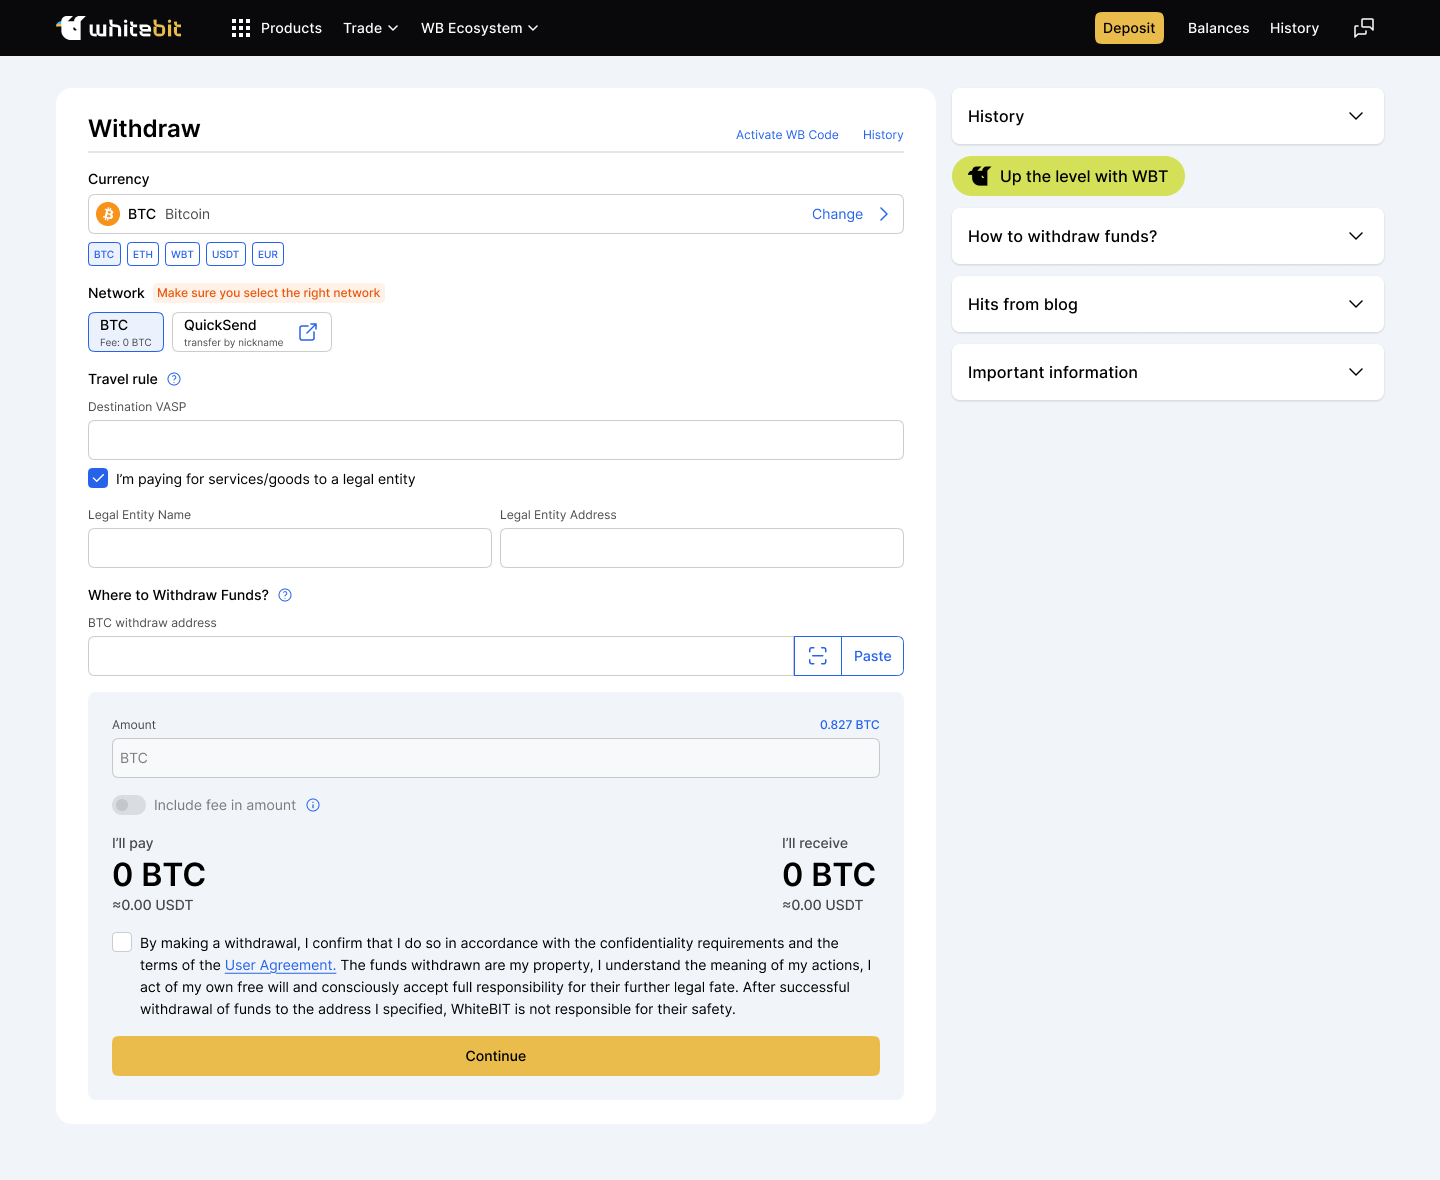Viewport: 1440px width, 1180px height.
Task: Check the withdrawal confirmation agreement checkbox
Action: pyautogui.click(x=122, y=942)
